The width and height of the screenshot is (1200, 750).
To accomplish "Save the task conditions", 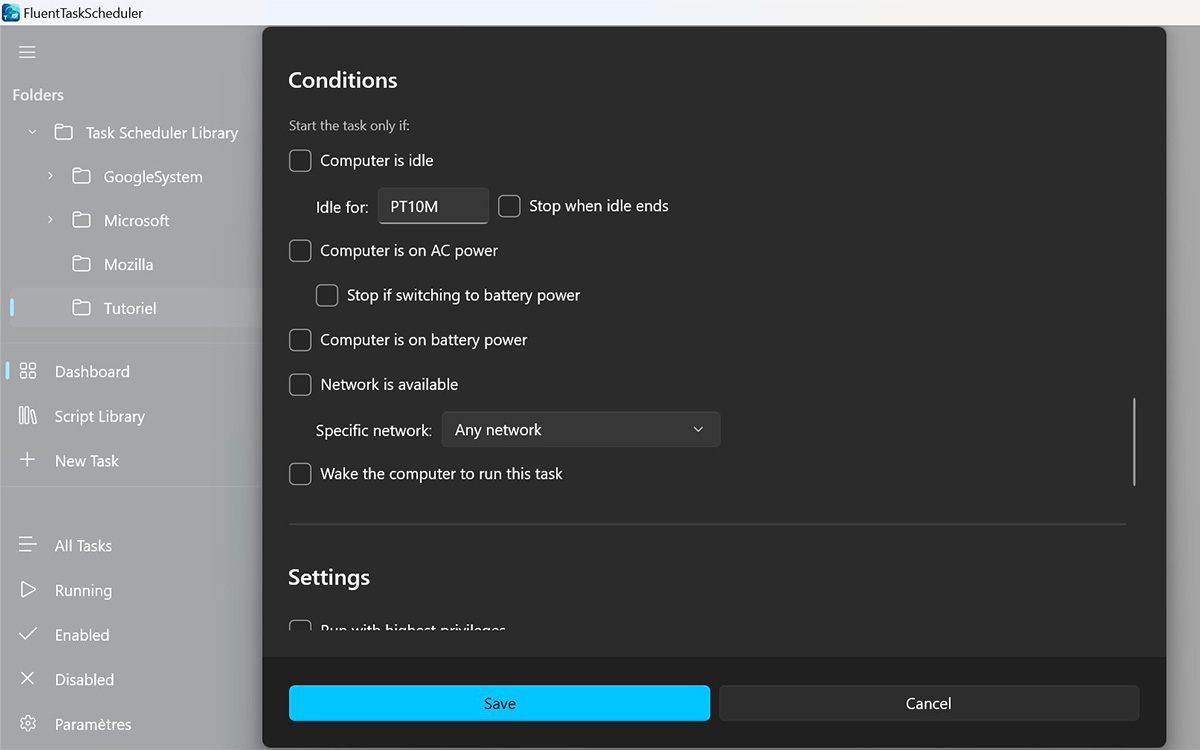I will tap(498, 702).
